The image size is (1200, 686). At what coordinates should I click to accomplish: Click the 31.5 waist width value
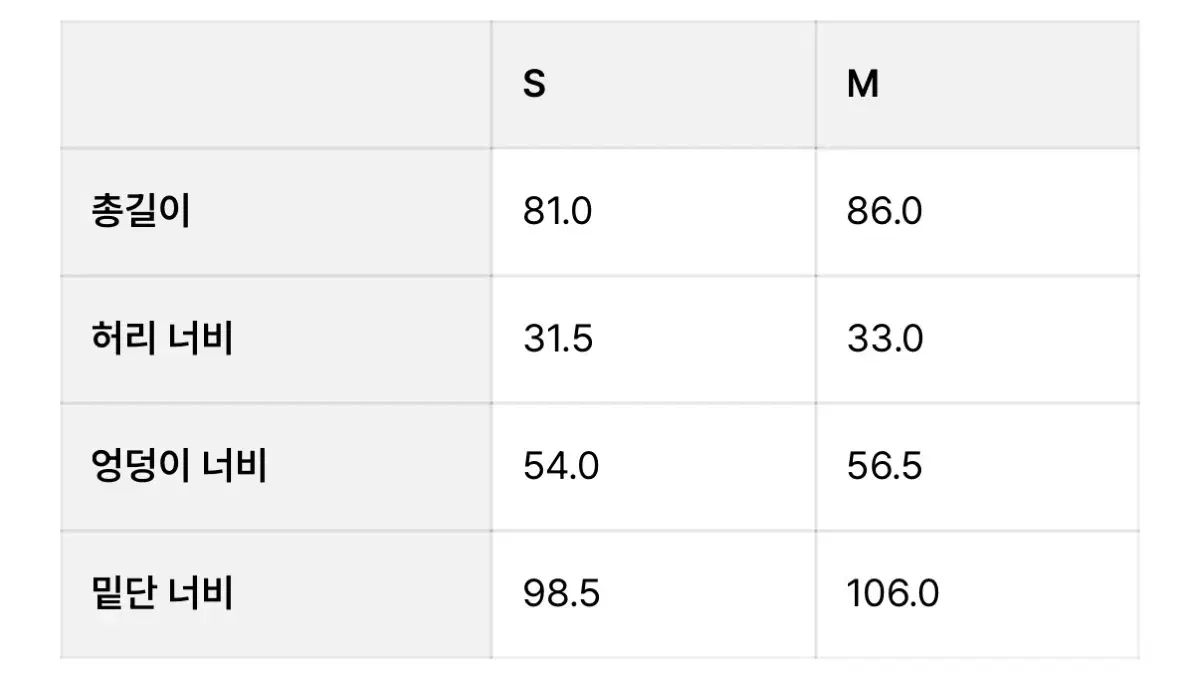(x=558, y=339)
